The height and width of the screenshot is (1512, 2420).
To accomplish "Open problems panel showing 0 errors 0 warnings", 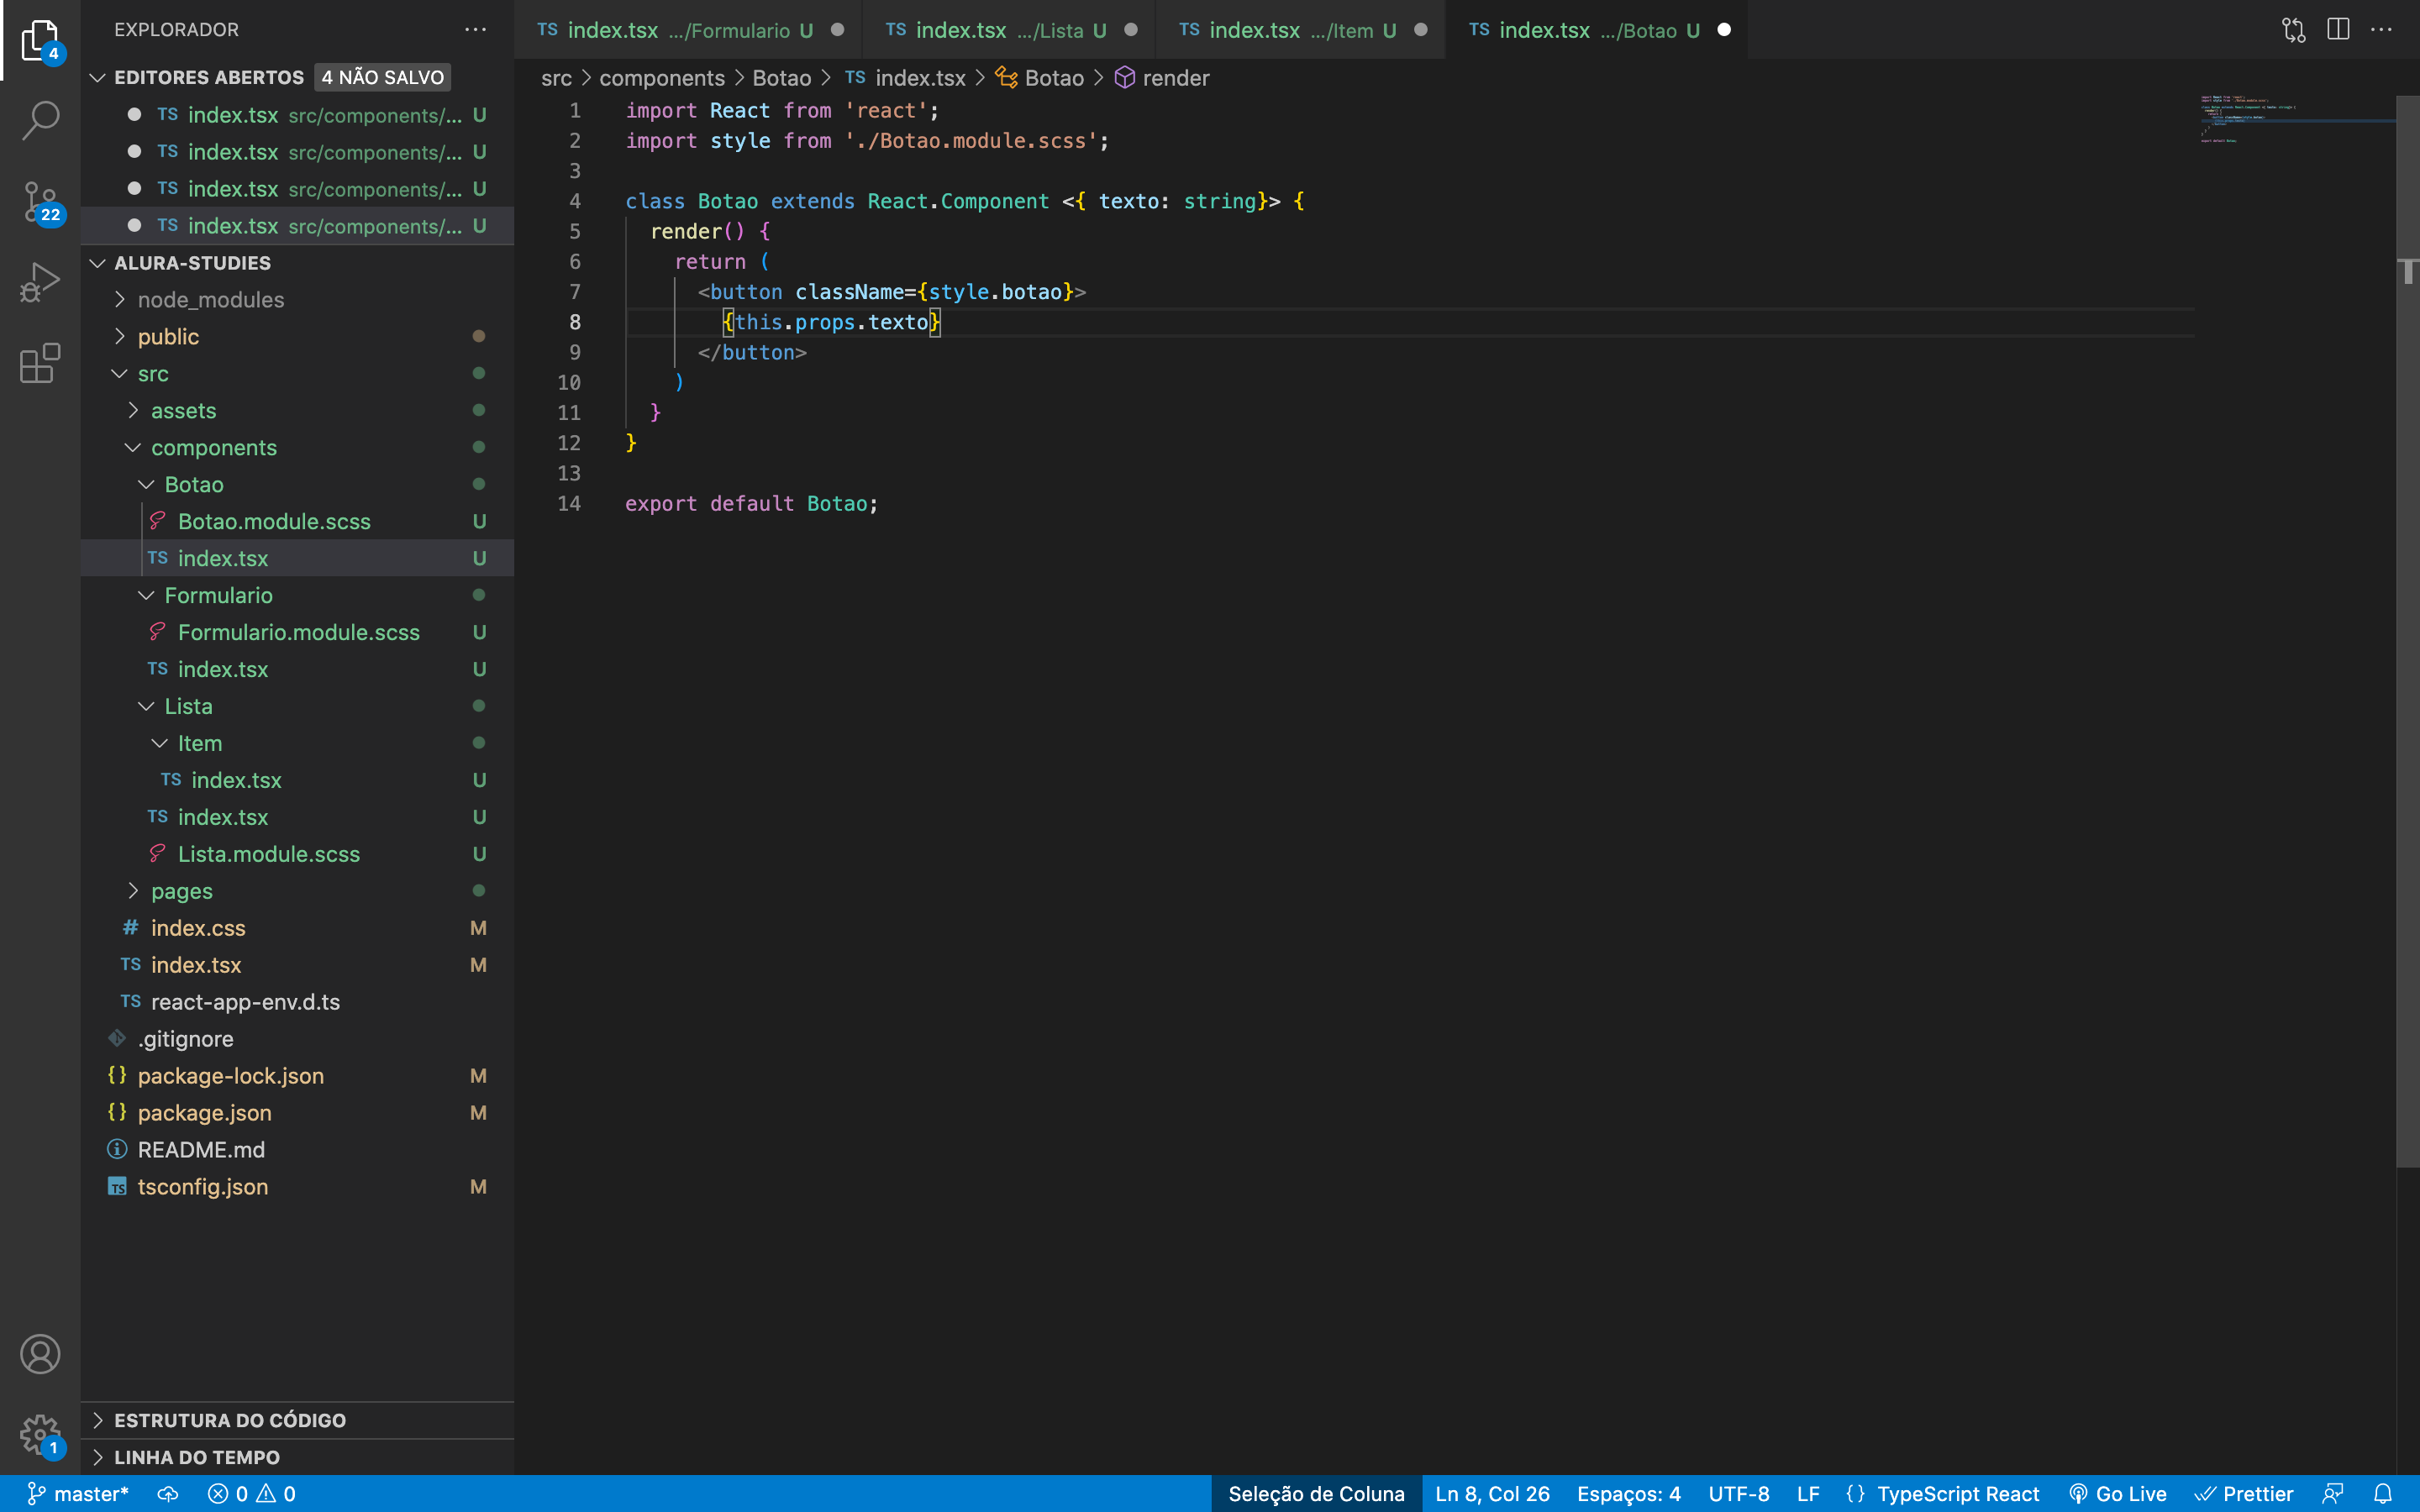I will 251,1494.
